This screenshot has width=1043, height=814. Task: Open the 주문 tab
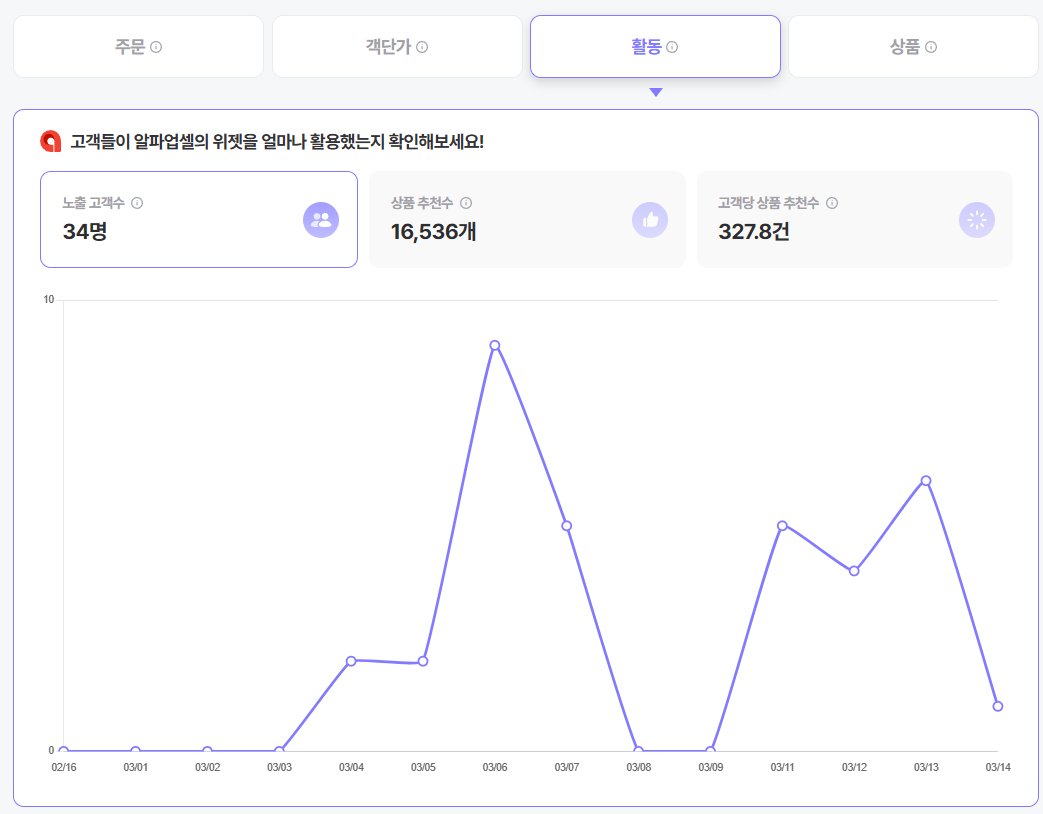click(138, 47)
